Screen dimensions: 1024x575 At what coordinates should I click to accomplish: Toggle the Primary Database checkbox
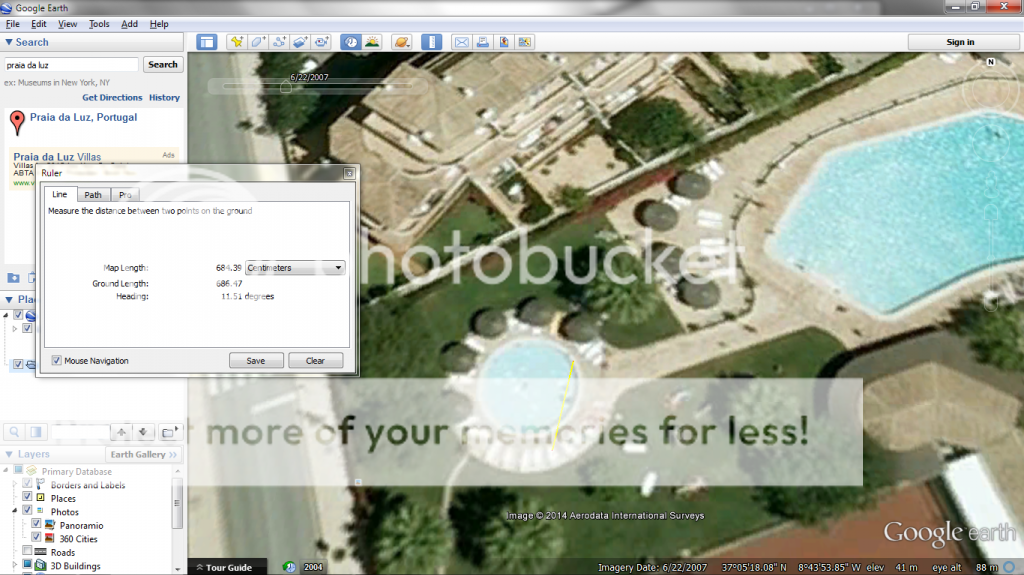click(x=18, y=470)
